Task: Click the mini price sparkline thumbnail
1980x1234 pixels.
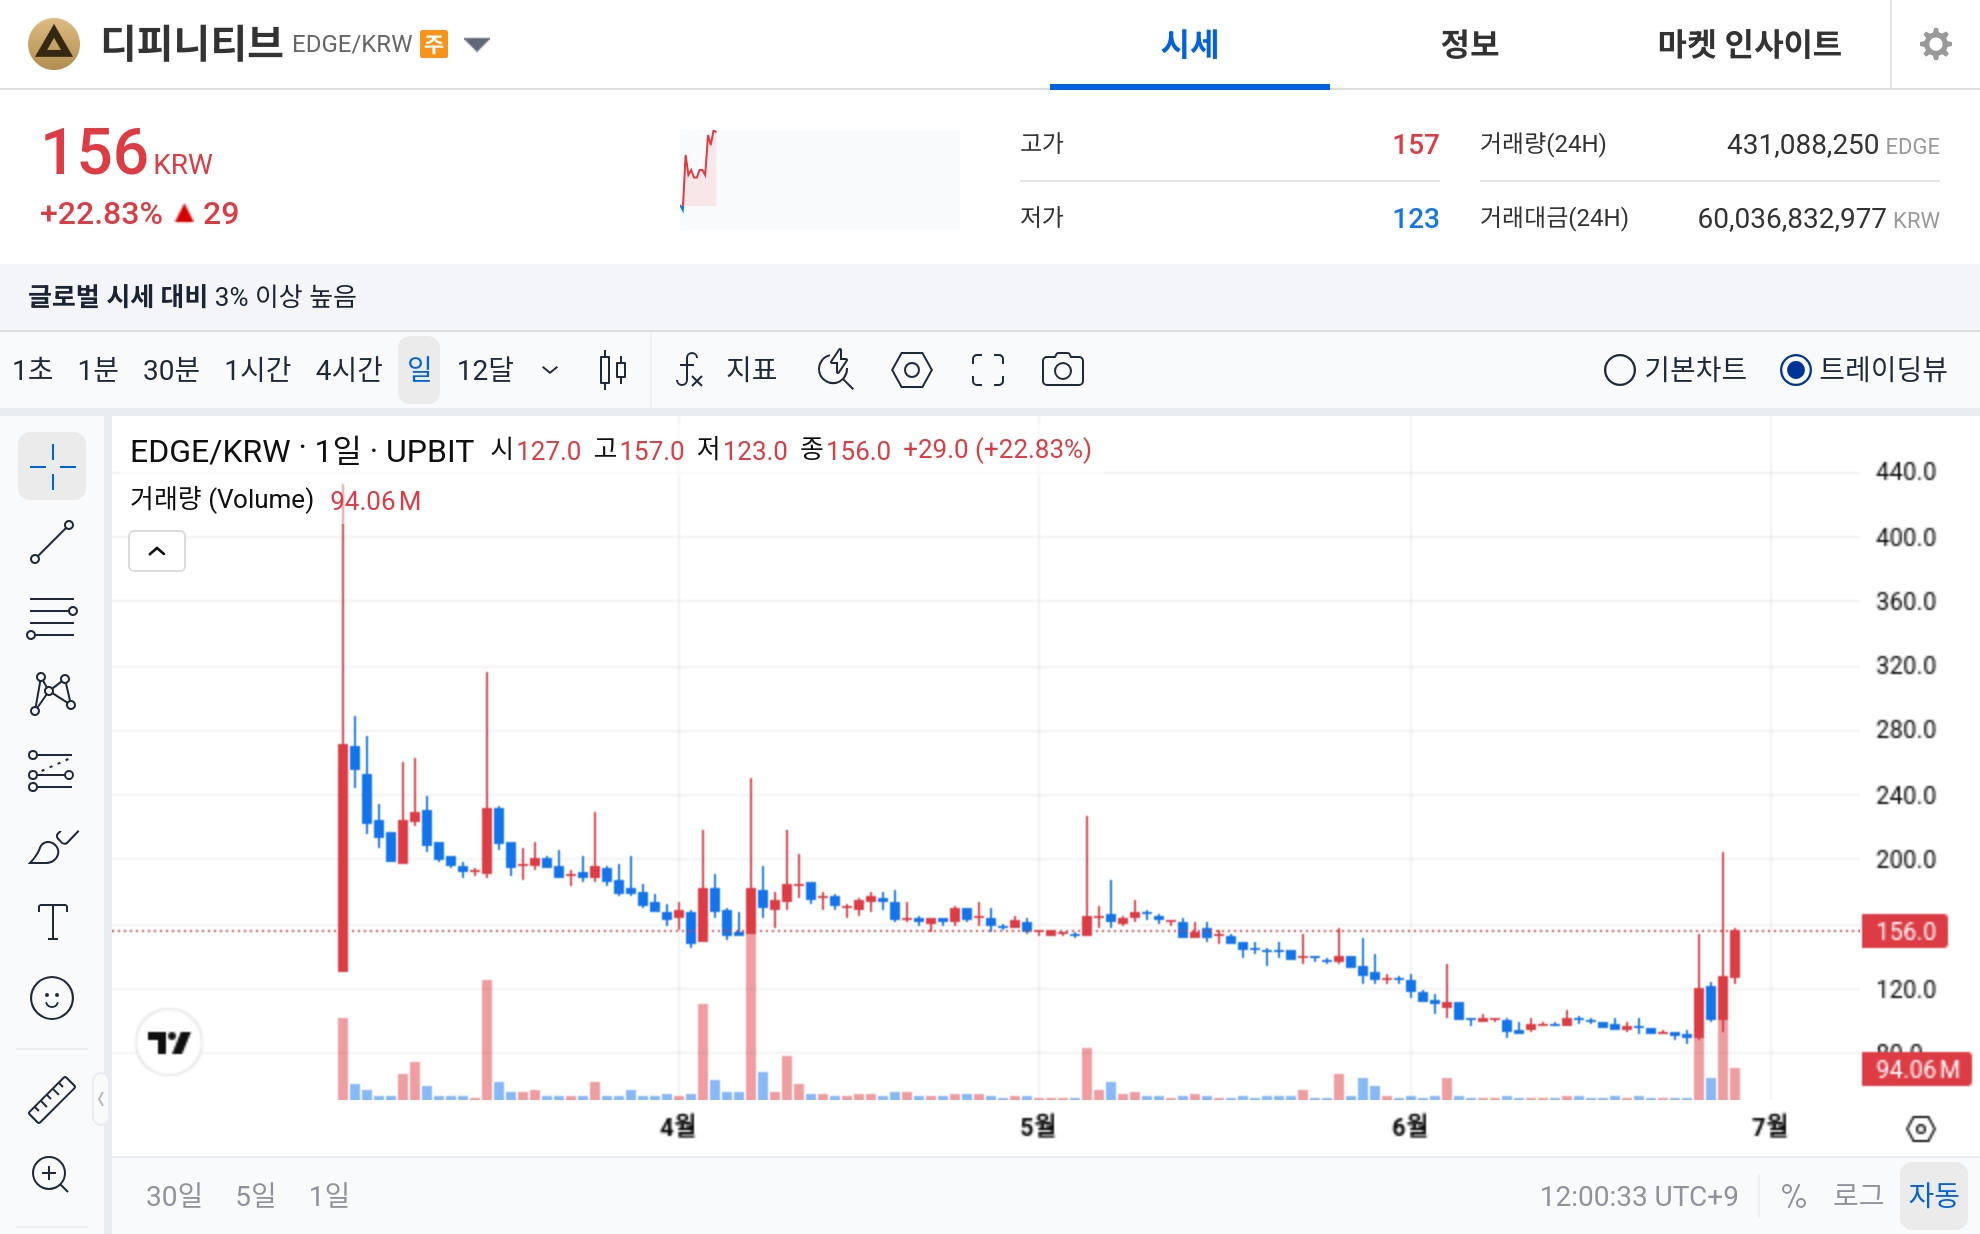Action: tap(820, 180)
